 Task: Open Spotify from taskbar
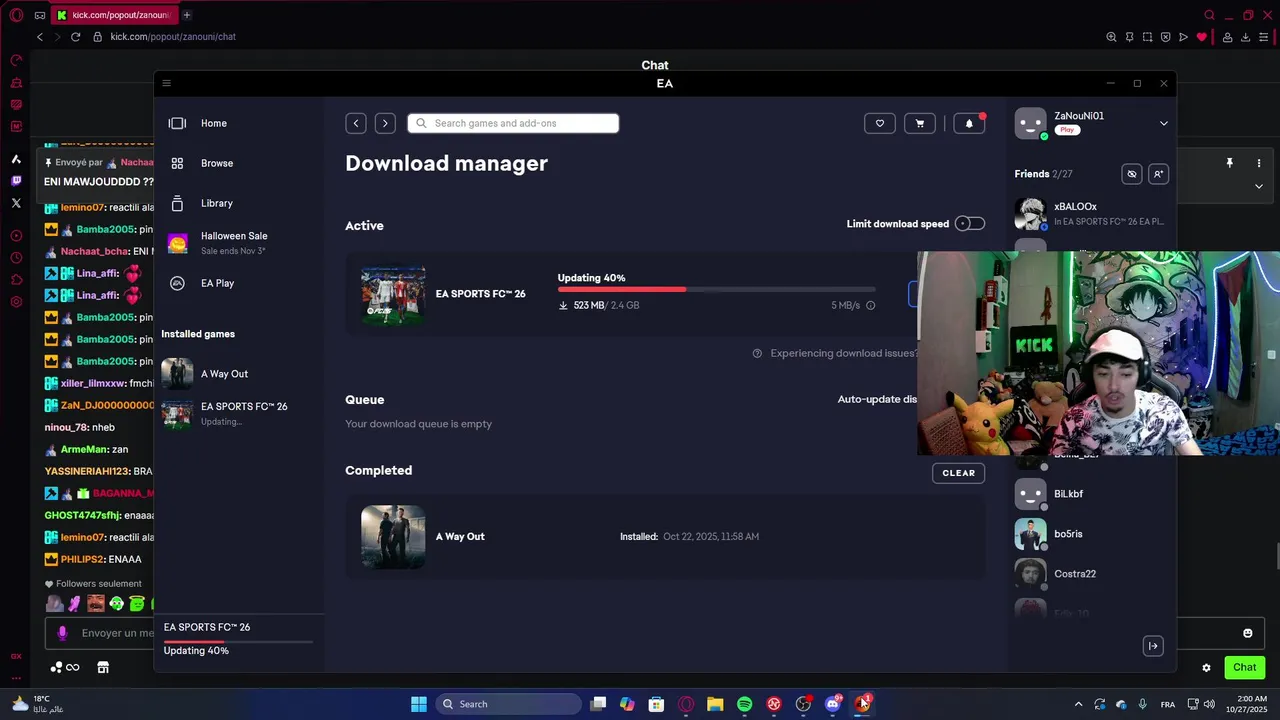(744, 704)
